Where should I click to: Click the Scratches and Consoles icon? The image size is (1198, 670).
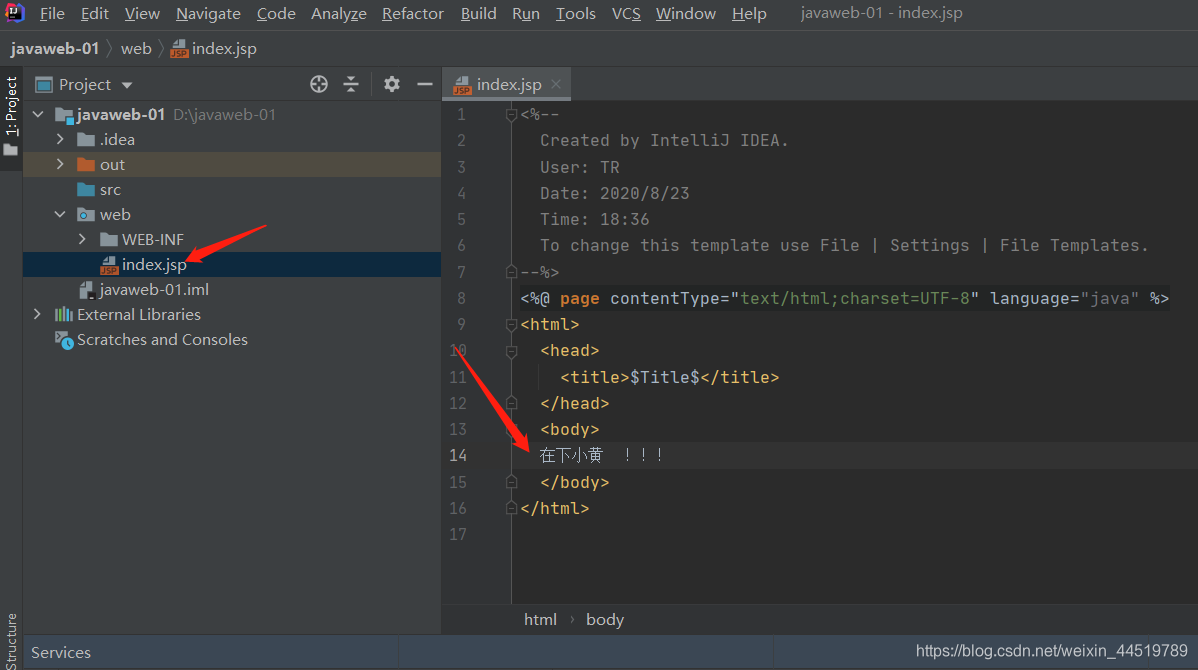(x=64, y=340)
